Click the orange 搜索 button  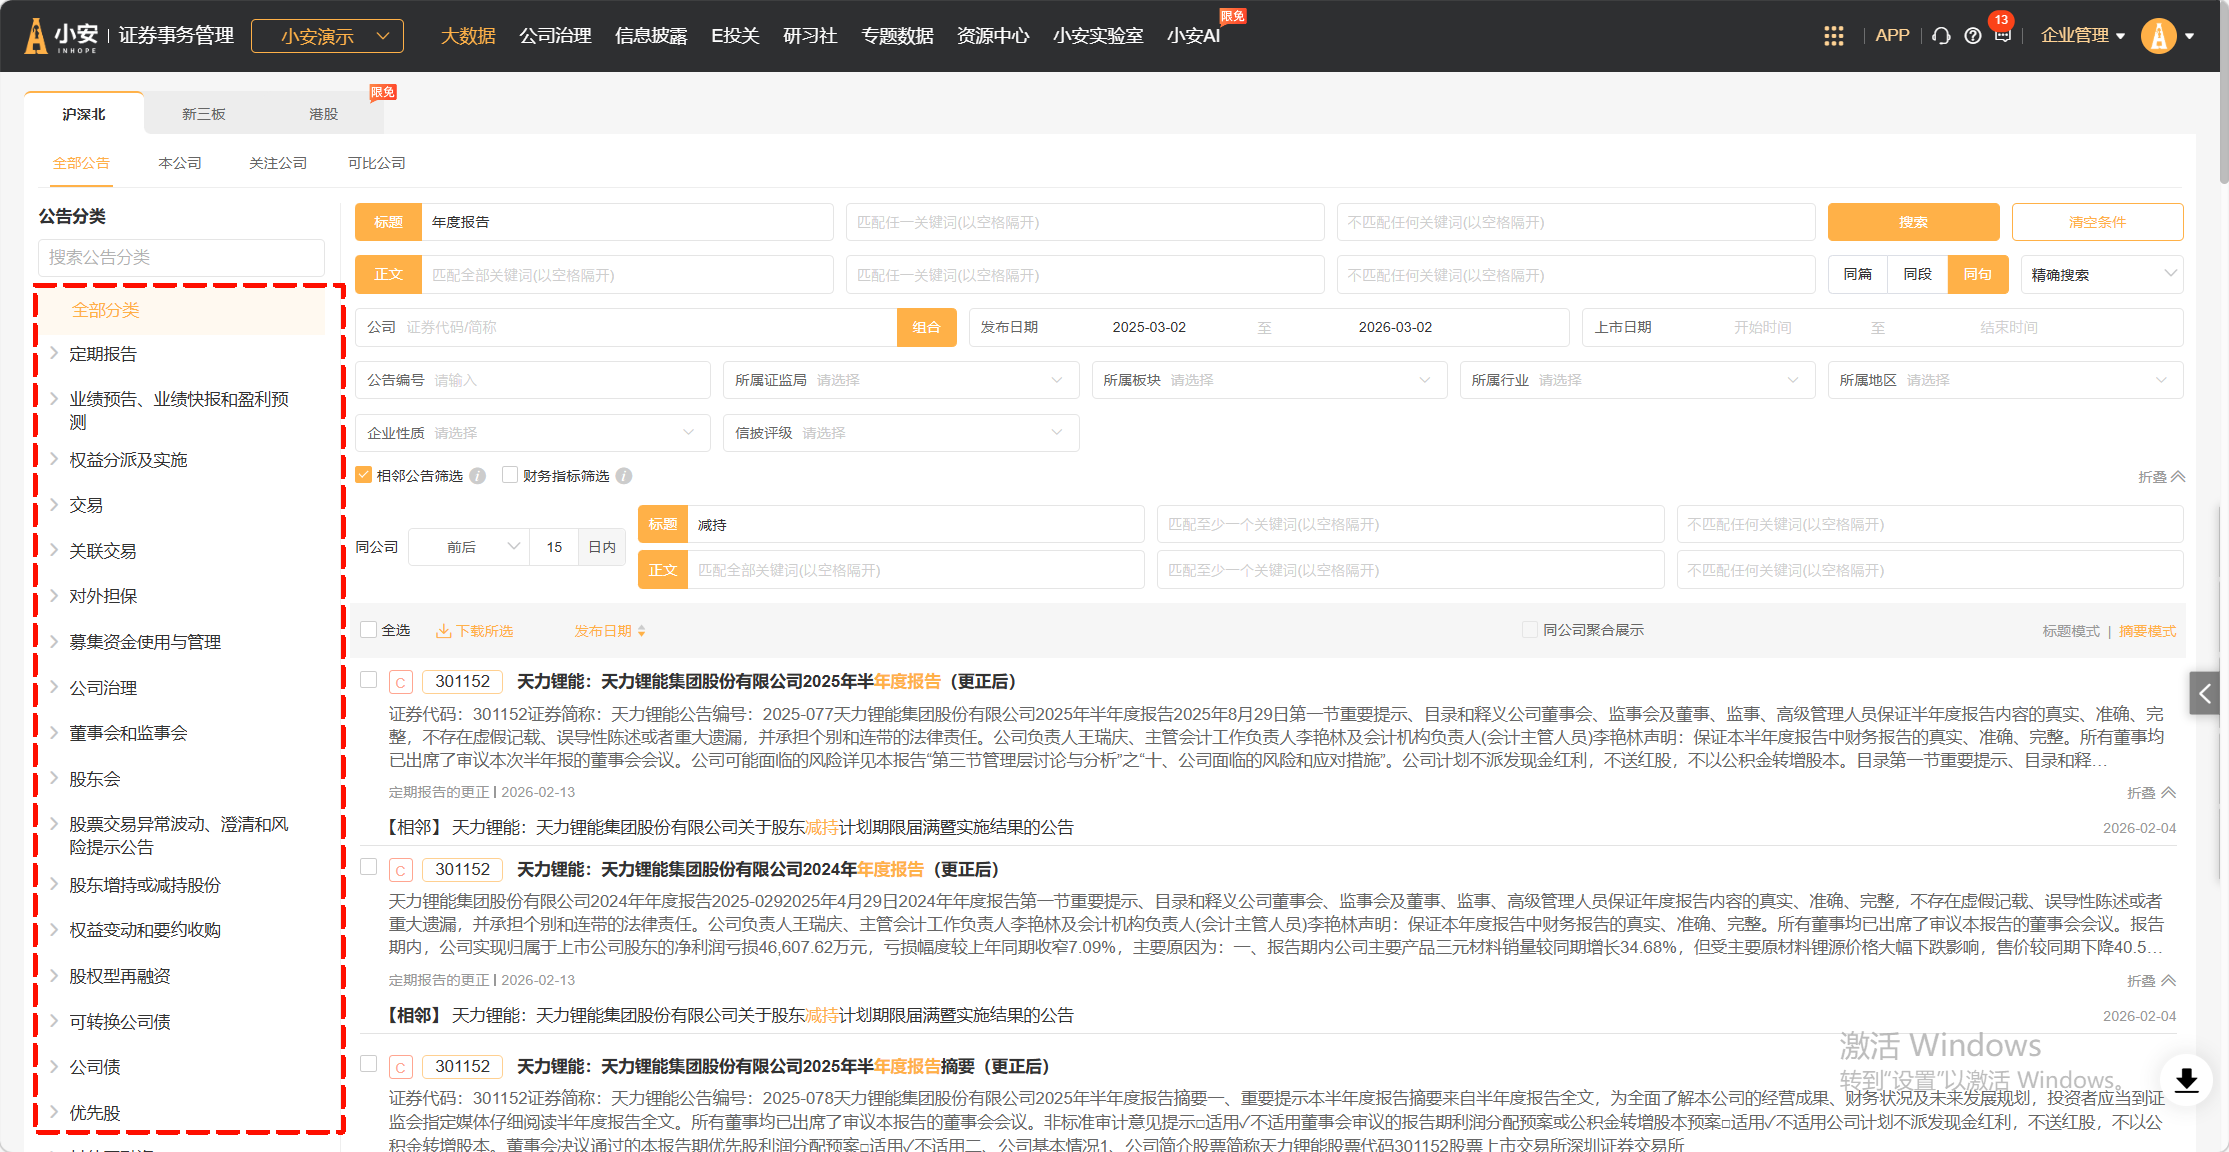(1913, 222)
